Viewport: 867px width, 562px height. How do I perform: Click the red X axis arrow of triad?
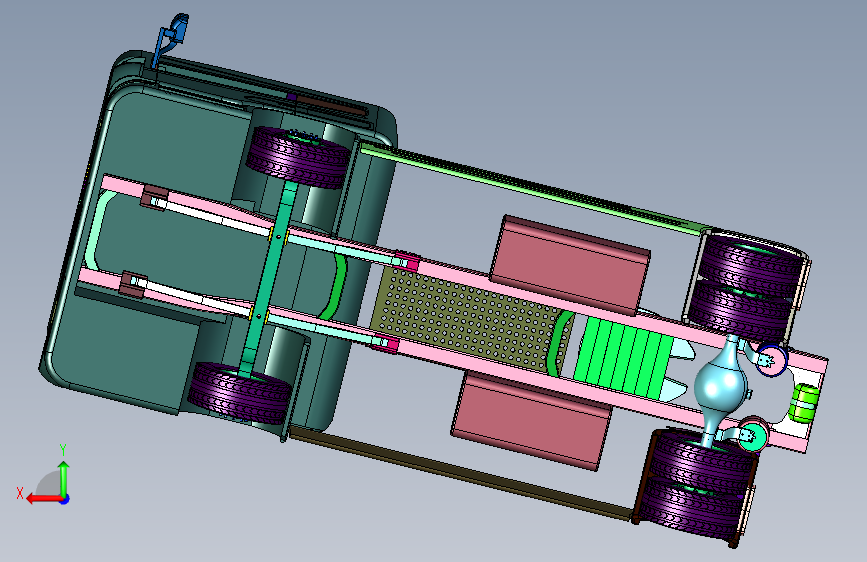click(x=43, y=499)
